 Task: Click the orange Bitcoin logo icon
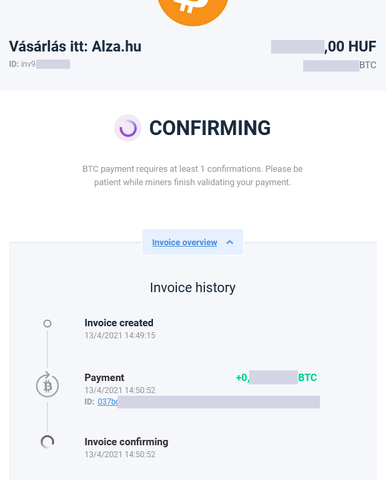[x=193, y=10]
